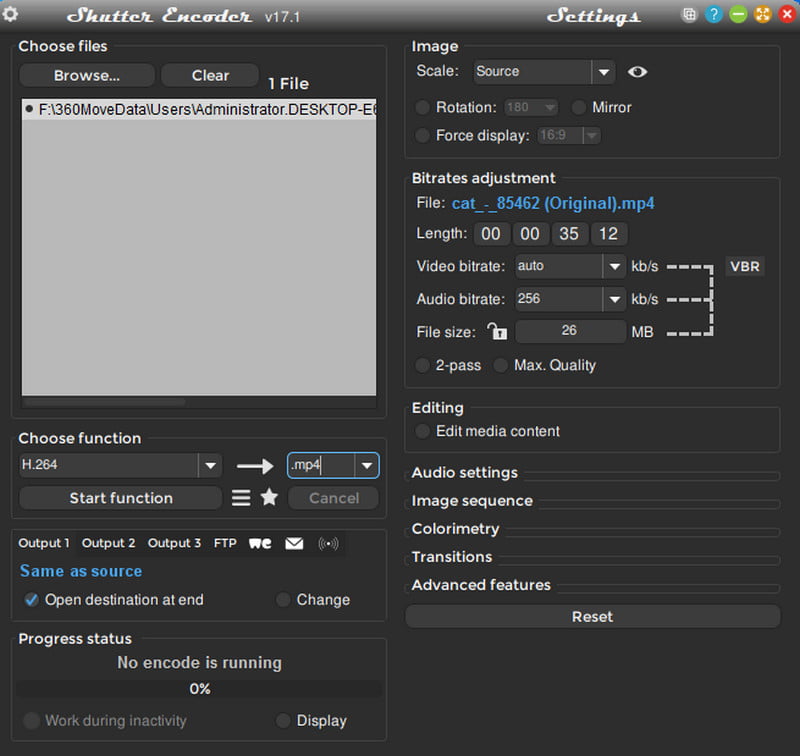Click the File size 26 MB field
800x756 pixels.
[x=570, y=331]
